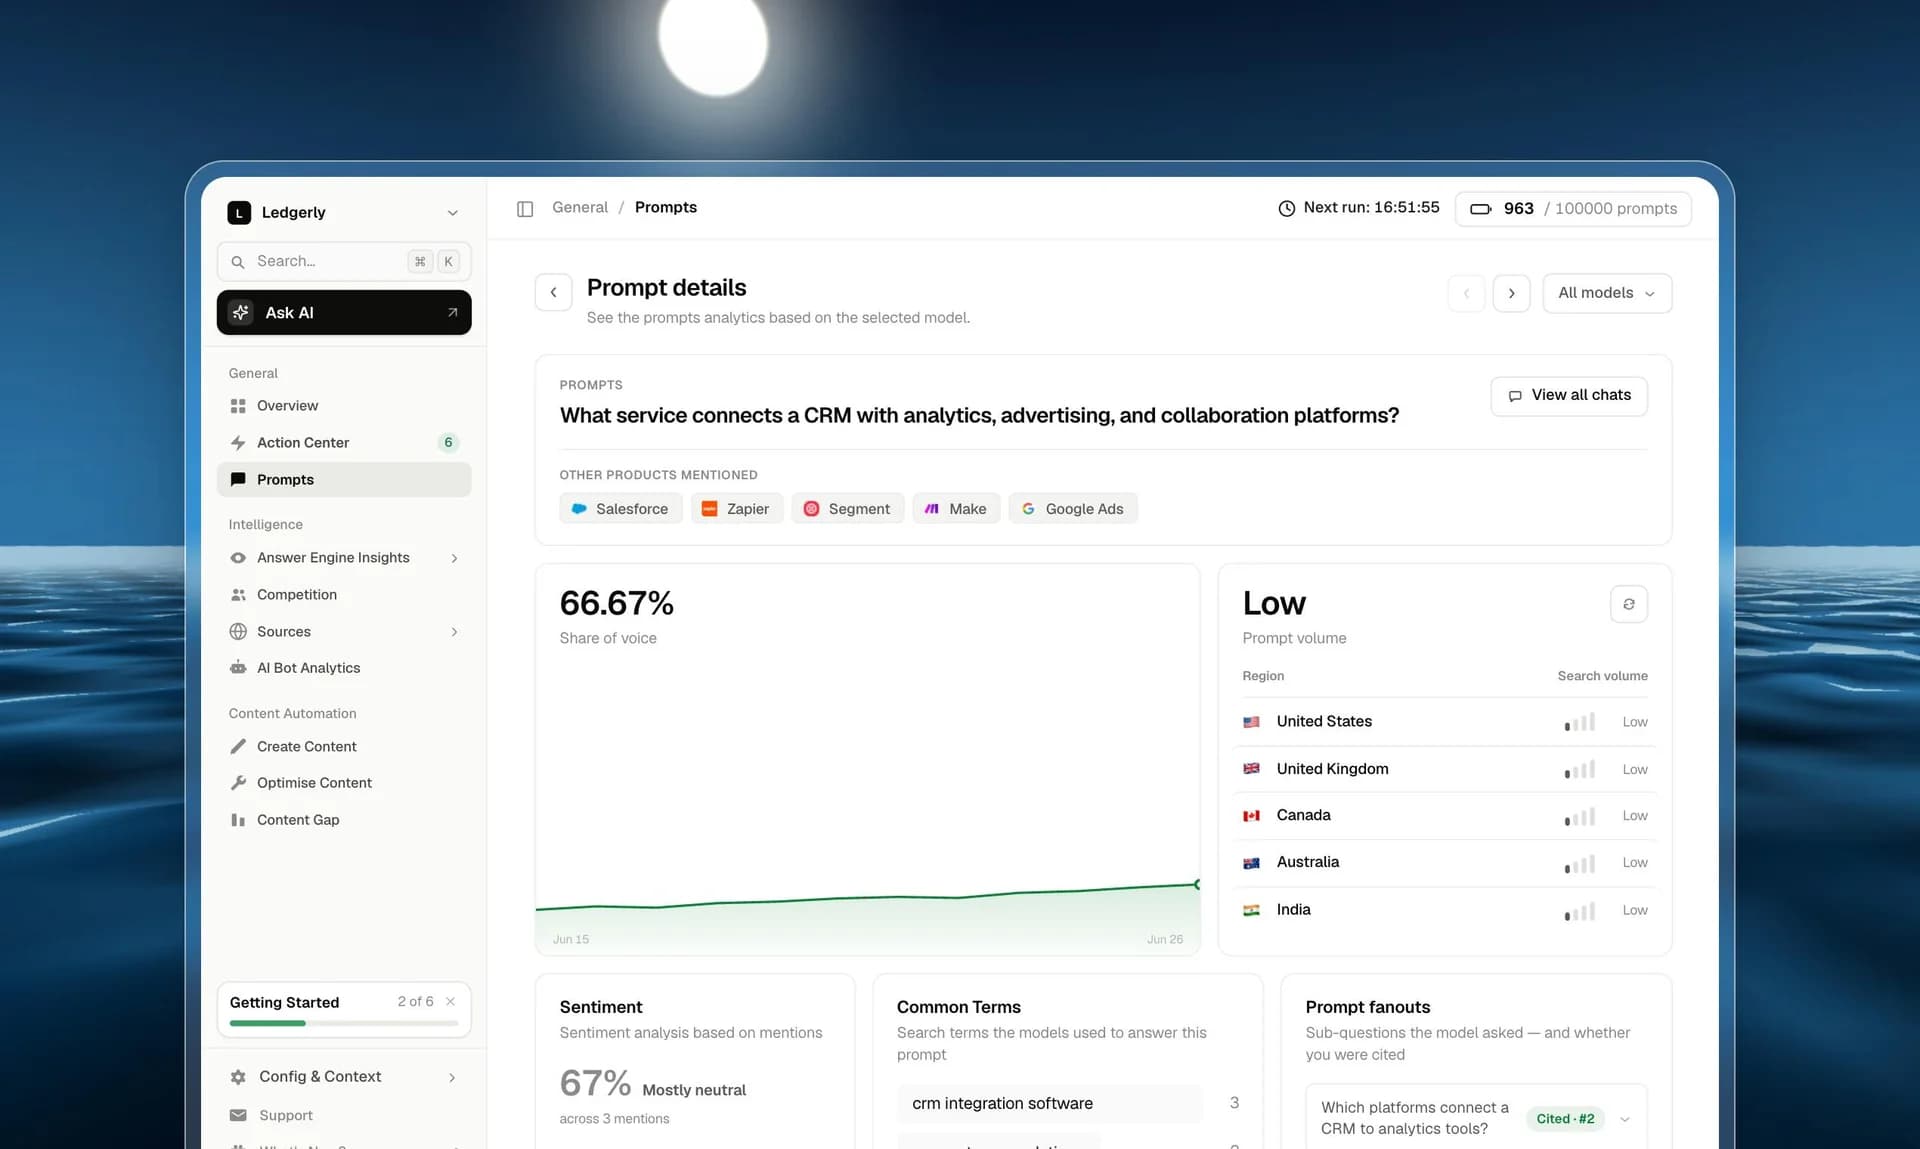1920x1149 pixels.
Task: Focus the Search input field
Action: point(344,261)
